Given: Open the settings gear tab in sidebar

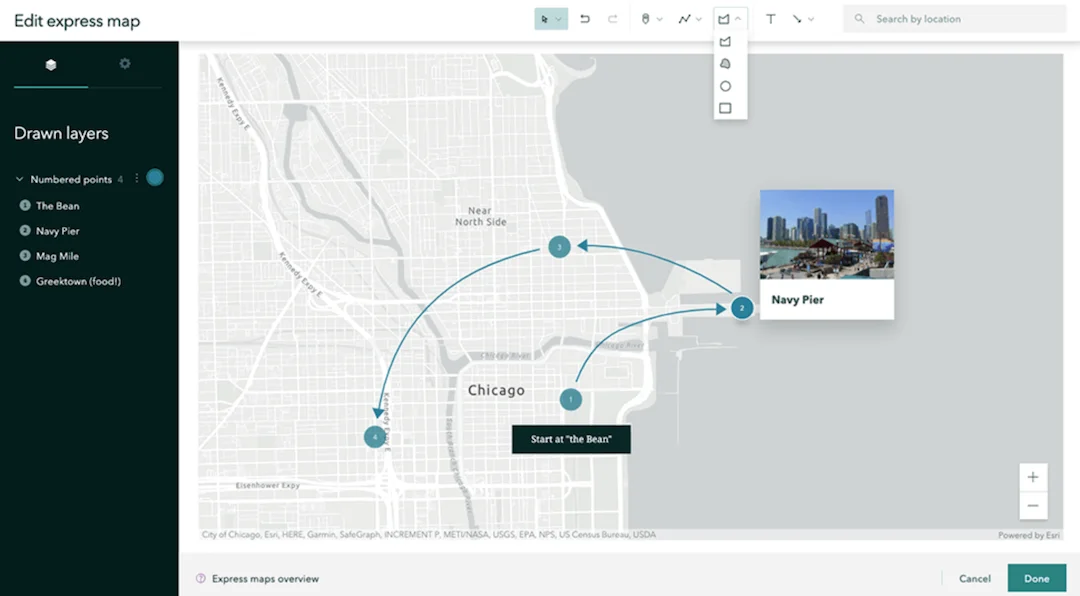Looking at the screenshot, I should (x=125, y=64).
